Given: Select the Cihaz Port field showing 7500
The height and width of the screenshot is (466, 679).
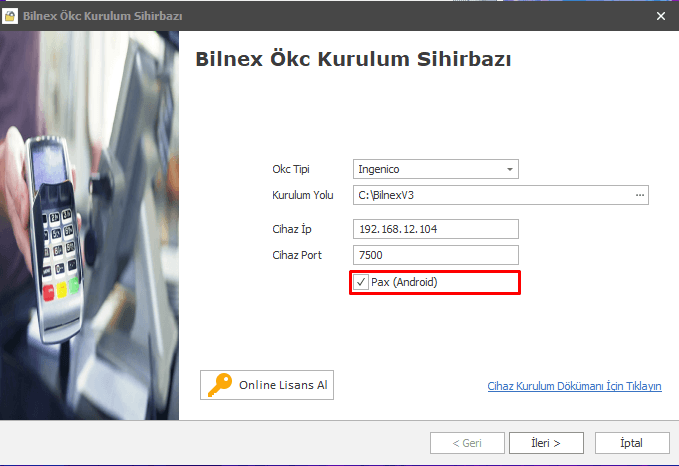Looking at the screenshot, I should point(436,255).
